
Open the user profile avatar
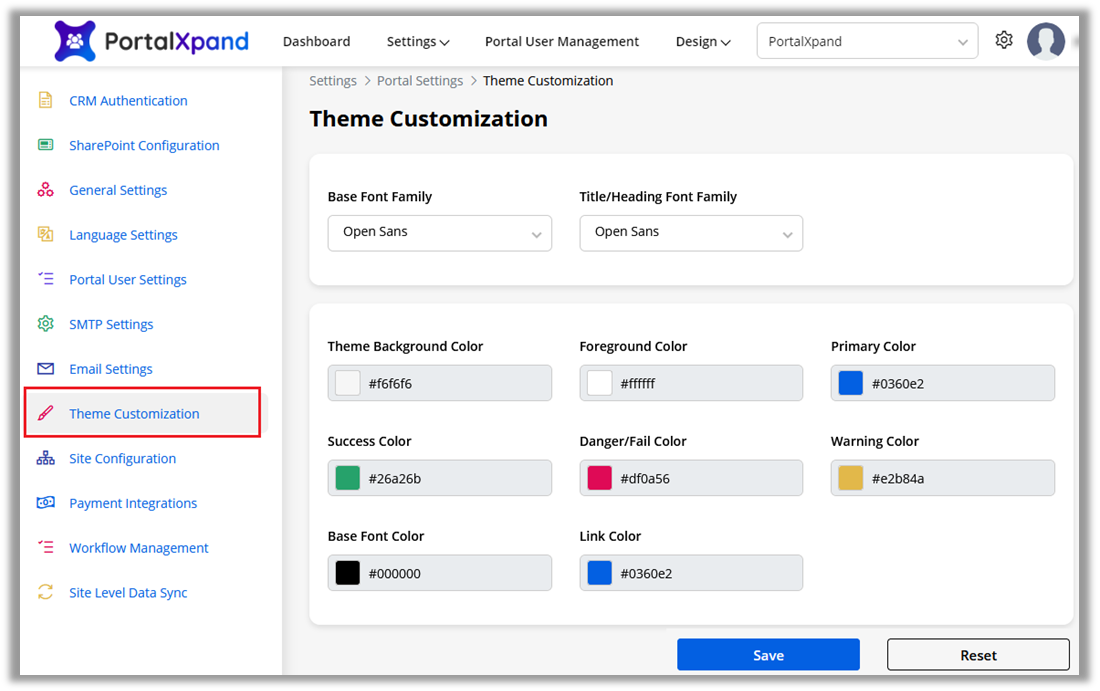point(1046,41)
